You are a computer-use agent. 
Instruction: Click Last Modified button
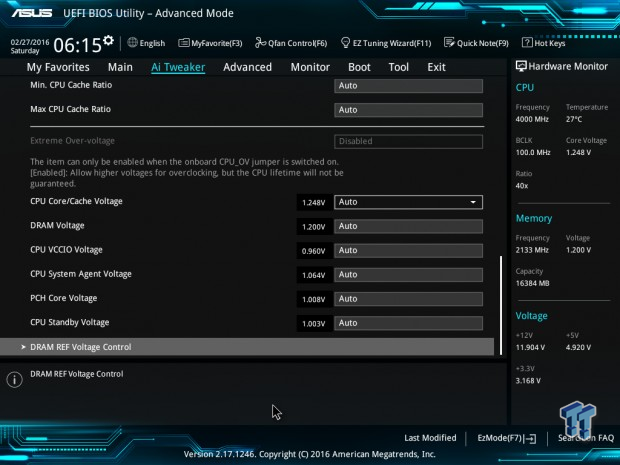point(430,438)
